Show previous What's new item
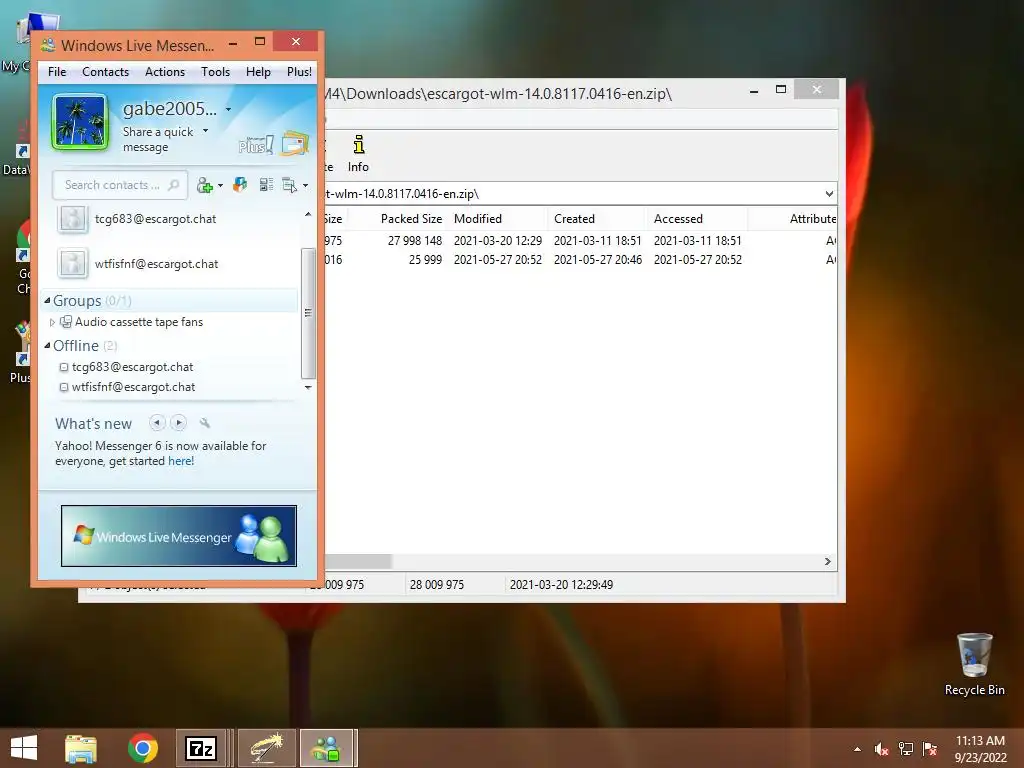The height and width of the screenshot is (768, 1024). [157, 423]
